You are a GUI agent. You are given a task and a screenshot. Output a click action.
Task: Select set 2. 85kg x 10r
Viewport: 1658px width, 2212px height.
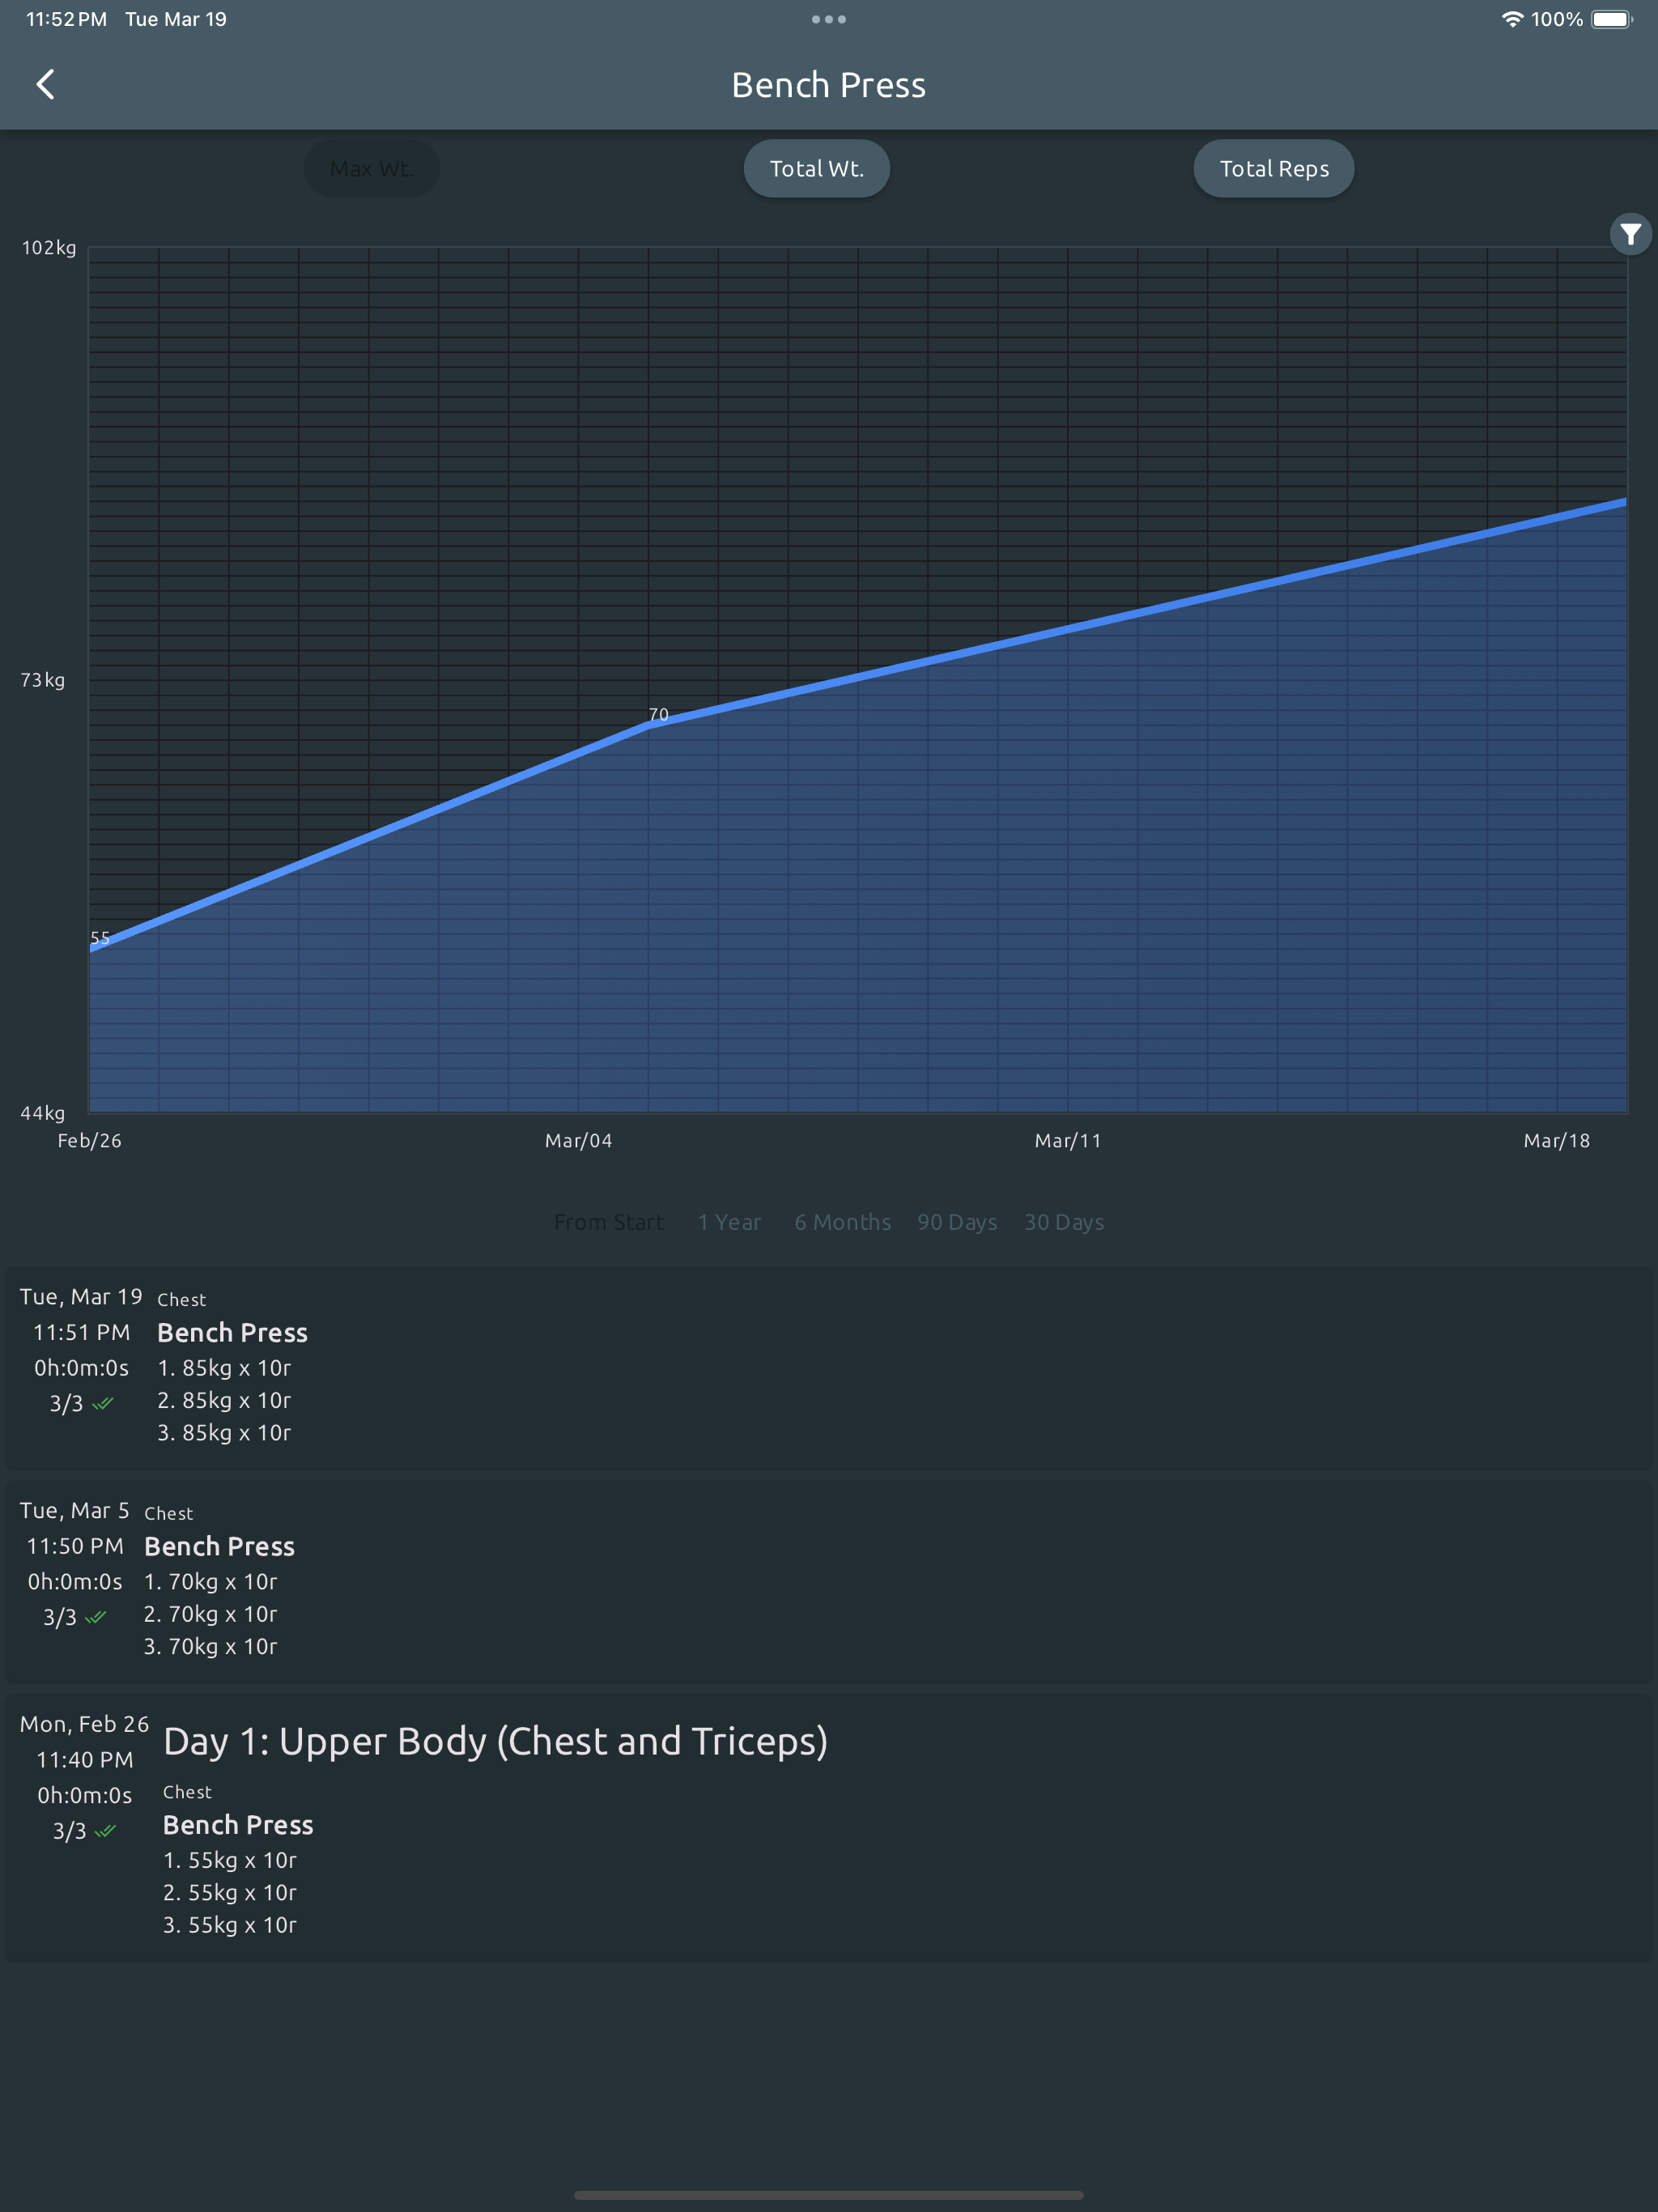click(x=224, y=1400)
